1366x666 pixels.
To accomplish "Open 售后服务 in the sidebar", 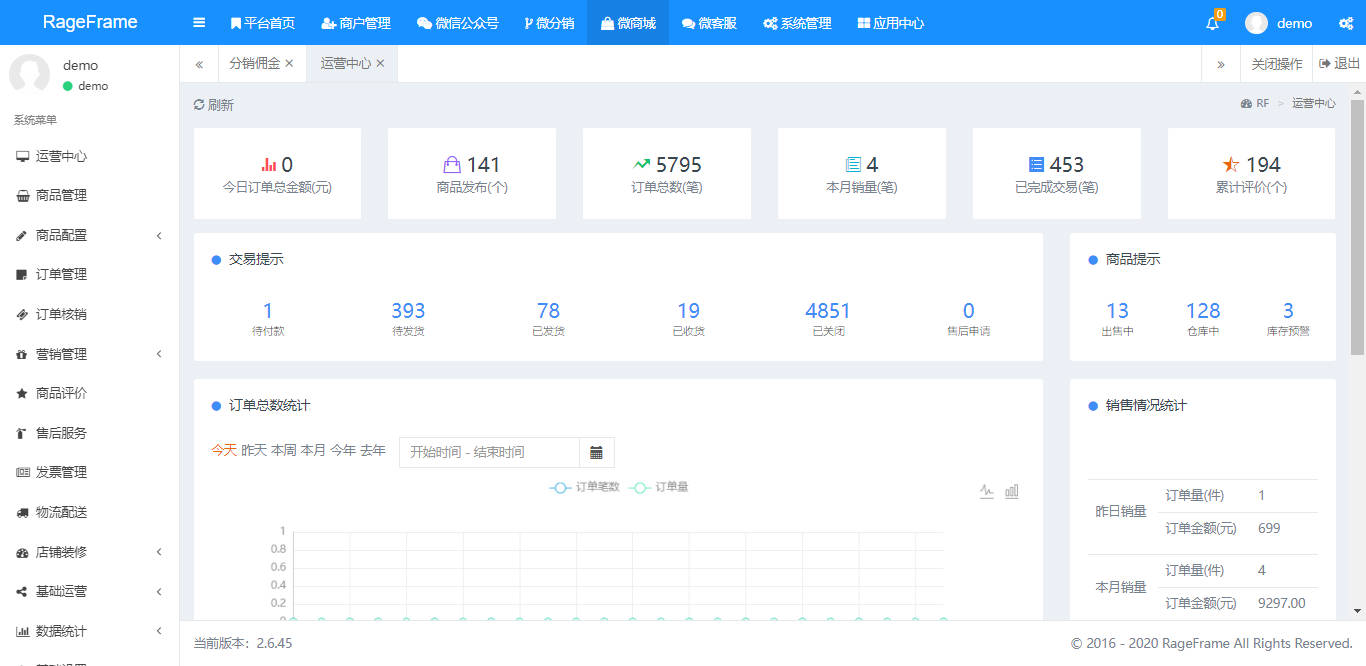I will pos(90,433).
